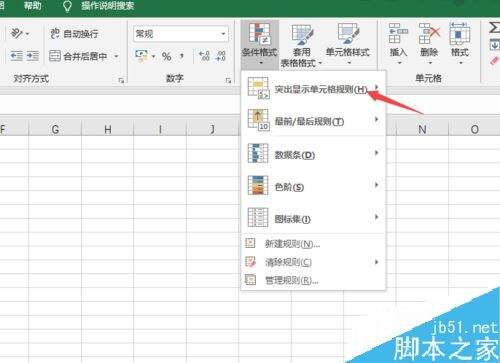The width and height of the screenshot is (500, 363).
Task: Select column J header
Action: pyautogui.click(x=213, y=129)
